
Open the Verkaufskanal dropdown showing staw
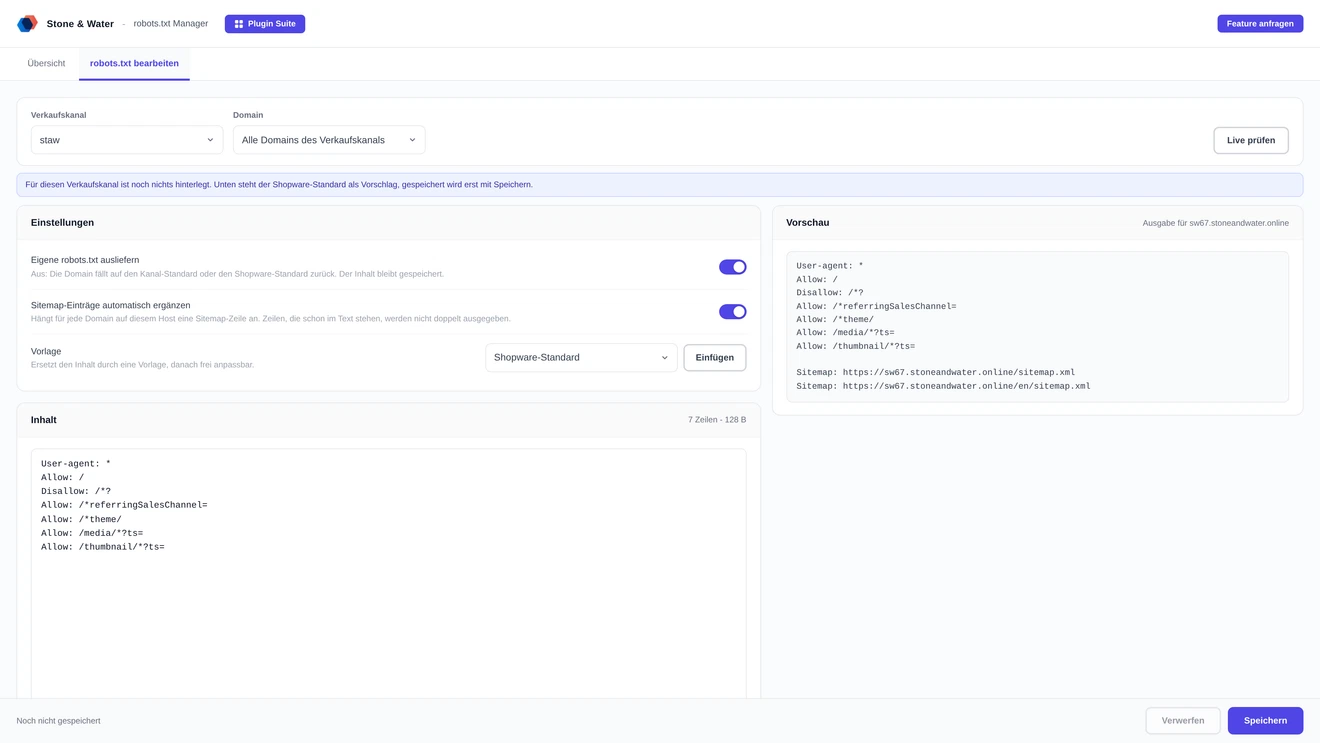click(127, 140)
